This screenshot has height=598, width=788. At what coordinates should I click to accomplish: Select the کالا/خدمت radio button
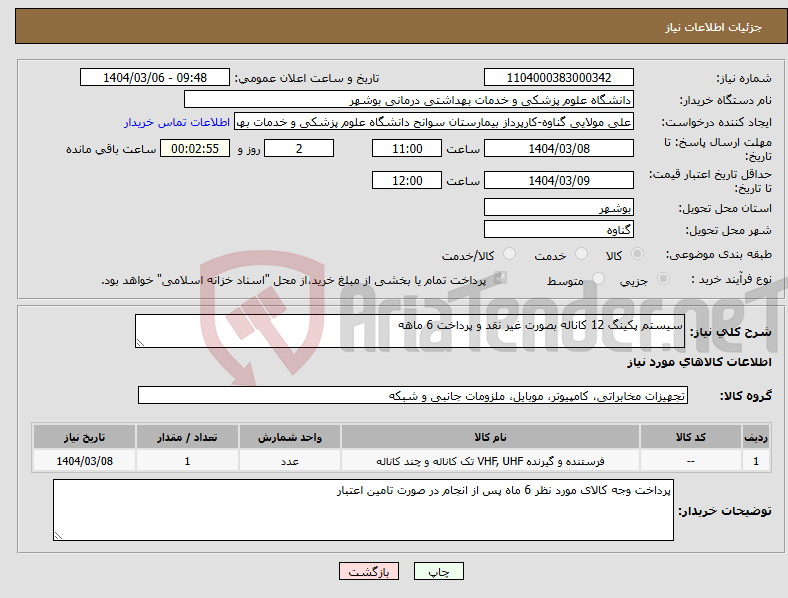click(x=510, y=254)
